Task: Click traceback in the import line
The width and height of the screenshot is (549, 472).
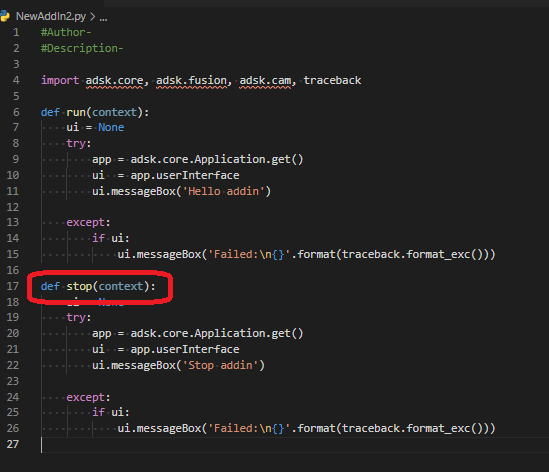Action: coord(332,81)
